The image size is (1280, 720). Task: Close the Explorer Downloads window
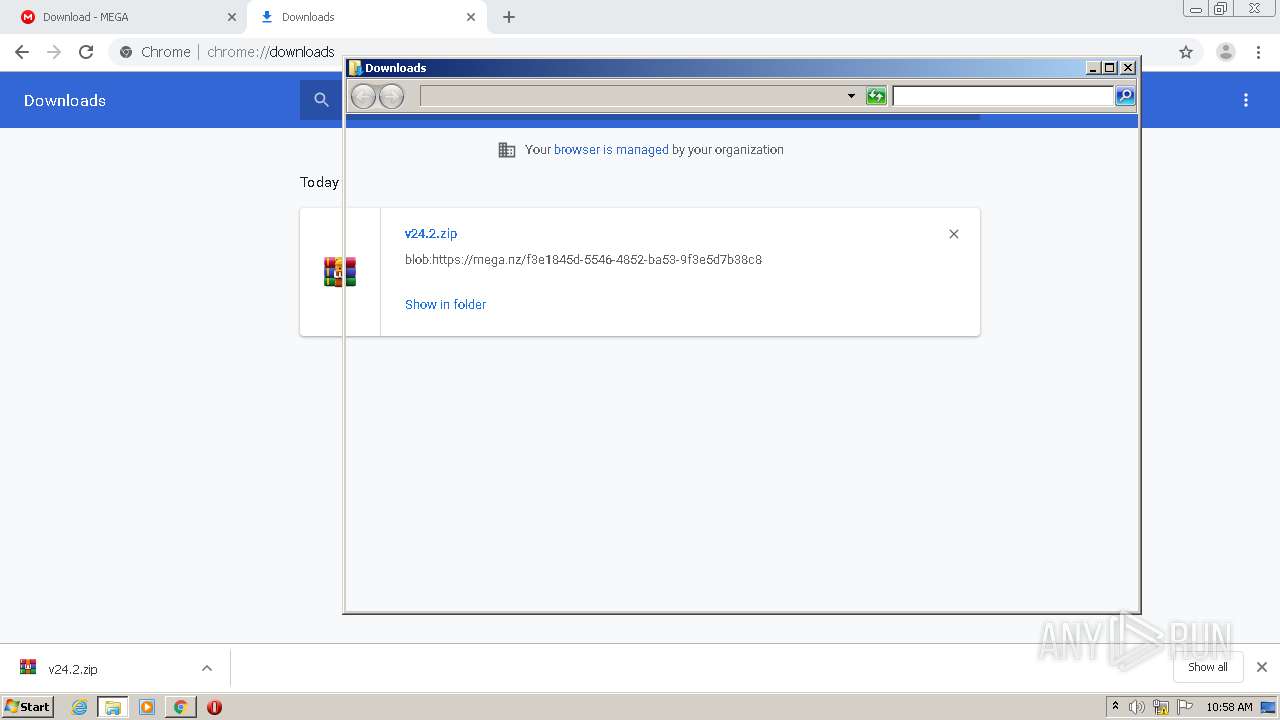tap(1128, 68)
